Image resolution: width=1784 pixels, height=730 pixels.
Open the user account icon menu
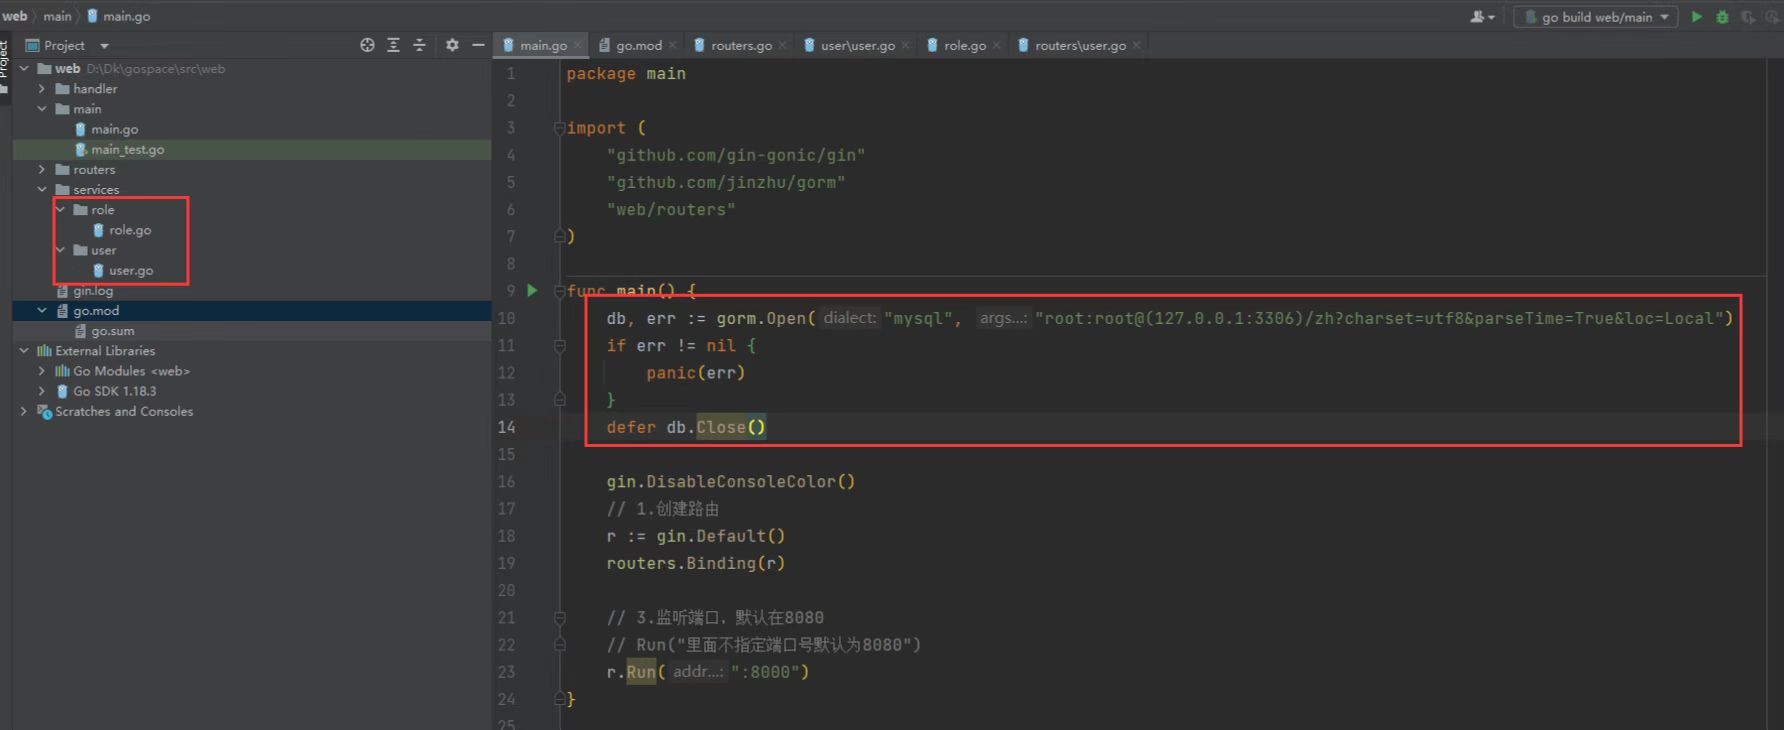click(x=1482, y=17)
